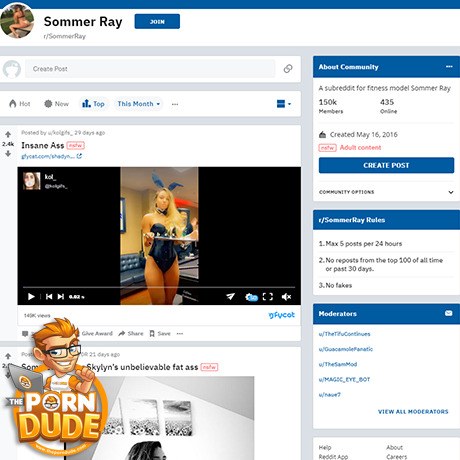
Task: Share the first post
Action: pos(131,333)
